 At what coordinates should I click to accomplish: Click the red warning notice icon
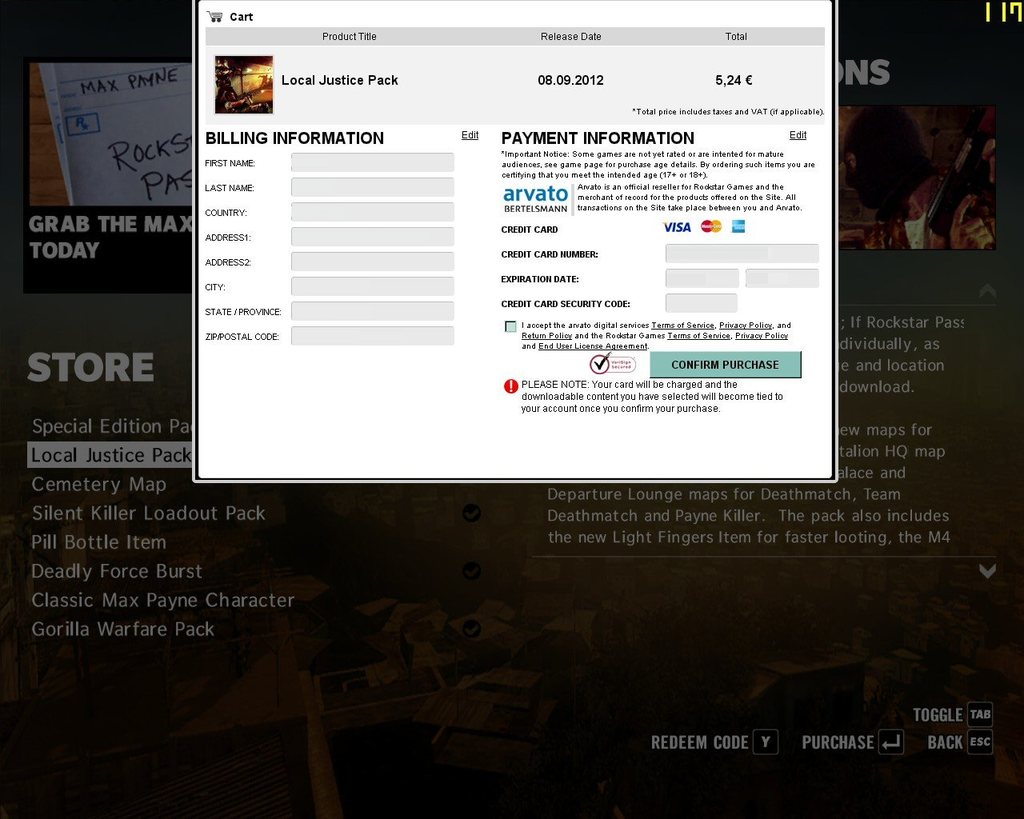click(x=511, y=386)
